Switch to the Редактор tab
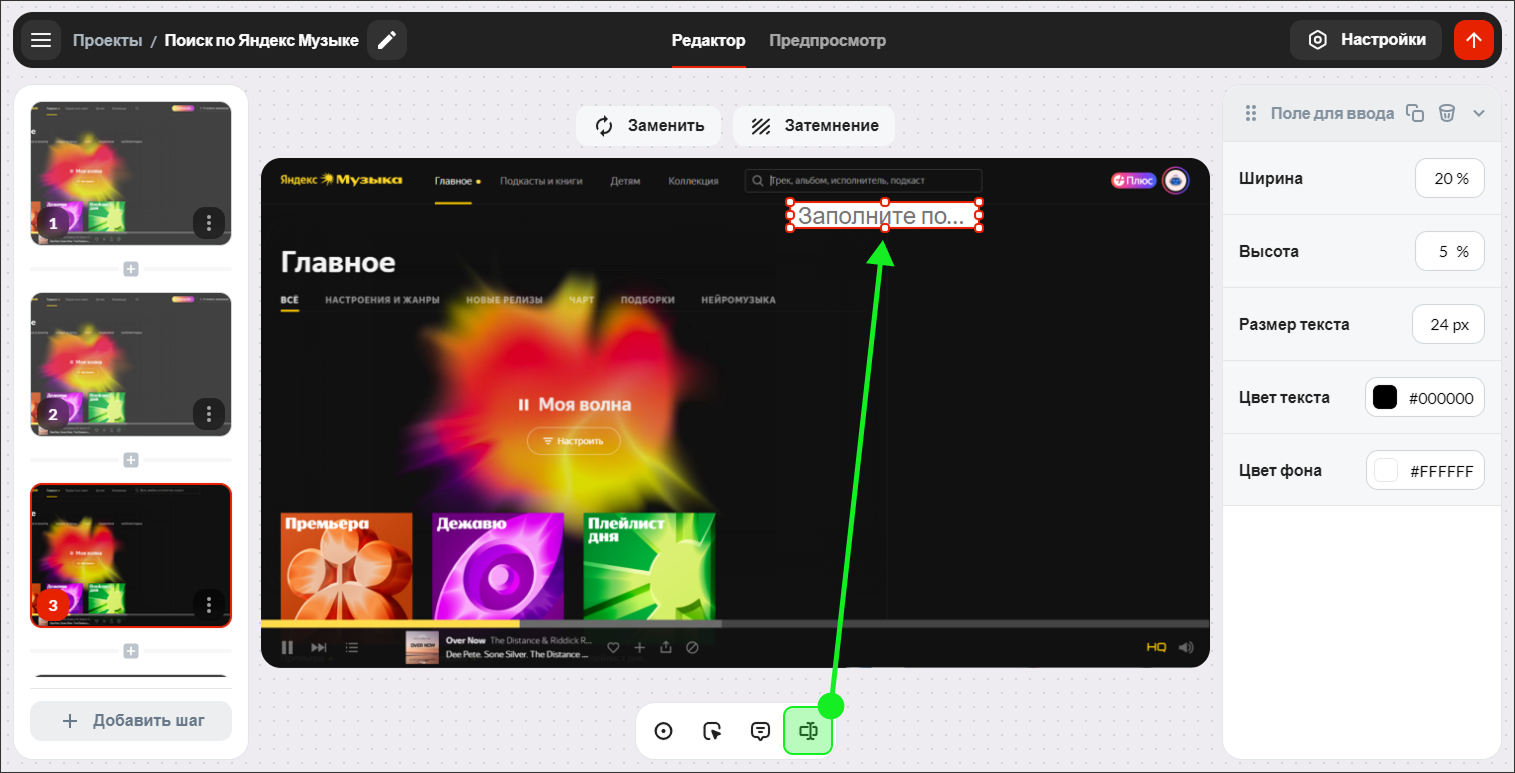Image resolution: width=1515 pixels, height=773 pixels. pos(708,41)
